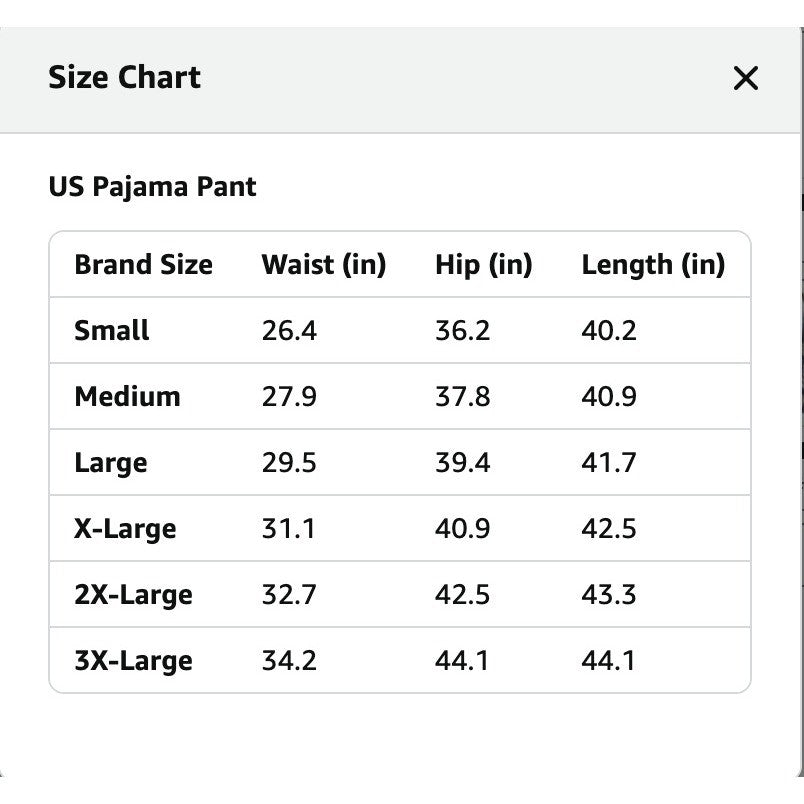Click the 2X-Large length value 43.3
804x804 pixels.
[609, 595]
